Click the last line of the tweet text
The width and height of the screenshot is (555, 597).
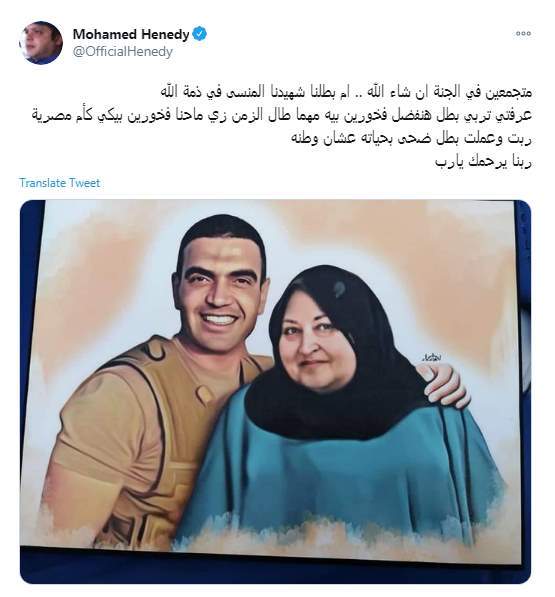[483, 162]
